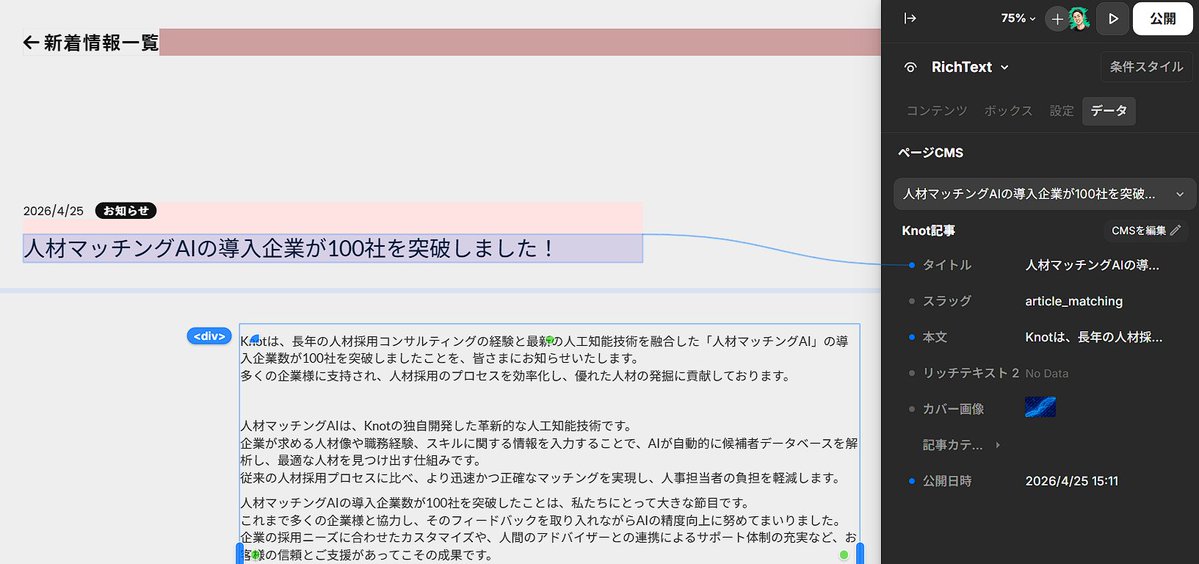
Task: Open the user avatar profile
Action: tap(1078, 19)
